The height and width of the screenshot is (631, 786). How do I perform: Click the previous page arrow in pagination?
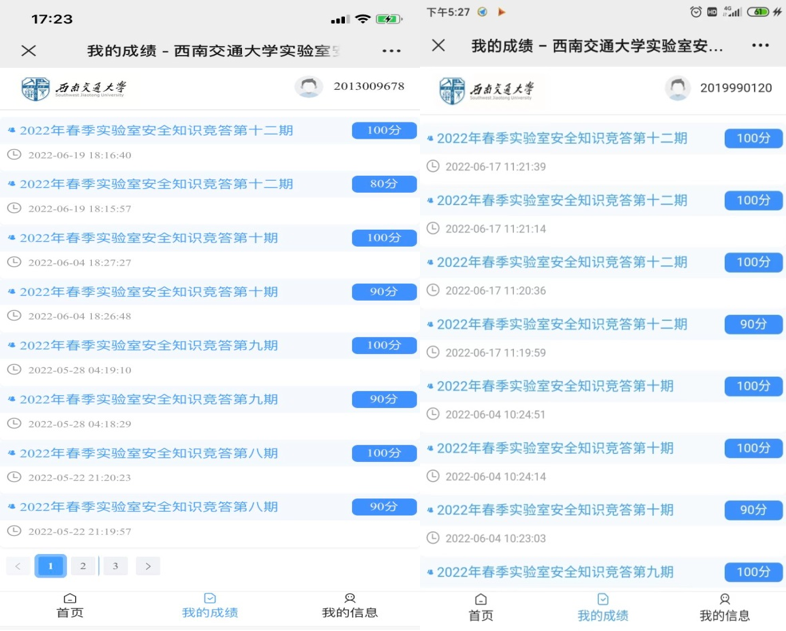pyautogui.click(x=18, y=566)
